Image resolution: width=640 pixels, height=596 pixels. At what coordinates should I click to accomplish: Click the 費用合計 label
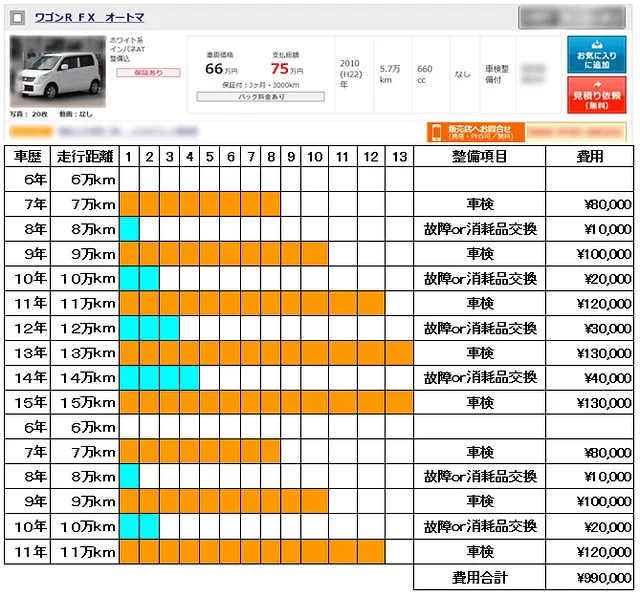480,578
